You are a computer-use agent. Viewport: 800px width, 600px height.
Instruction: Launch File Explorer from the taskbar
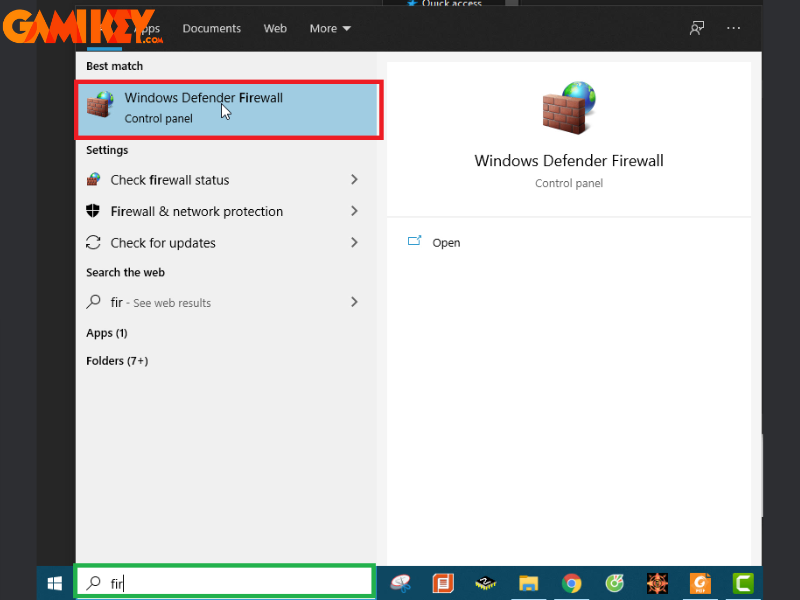pyautogui.click(x=528, y=583)
